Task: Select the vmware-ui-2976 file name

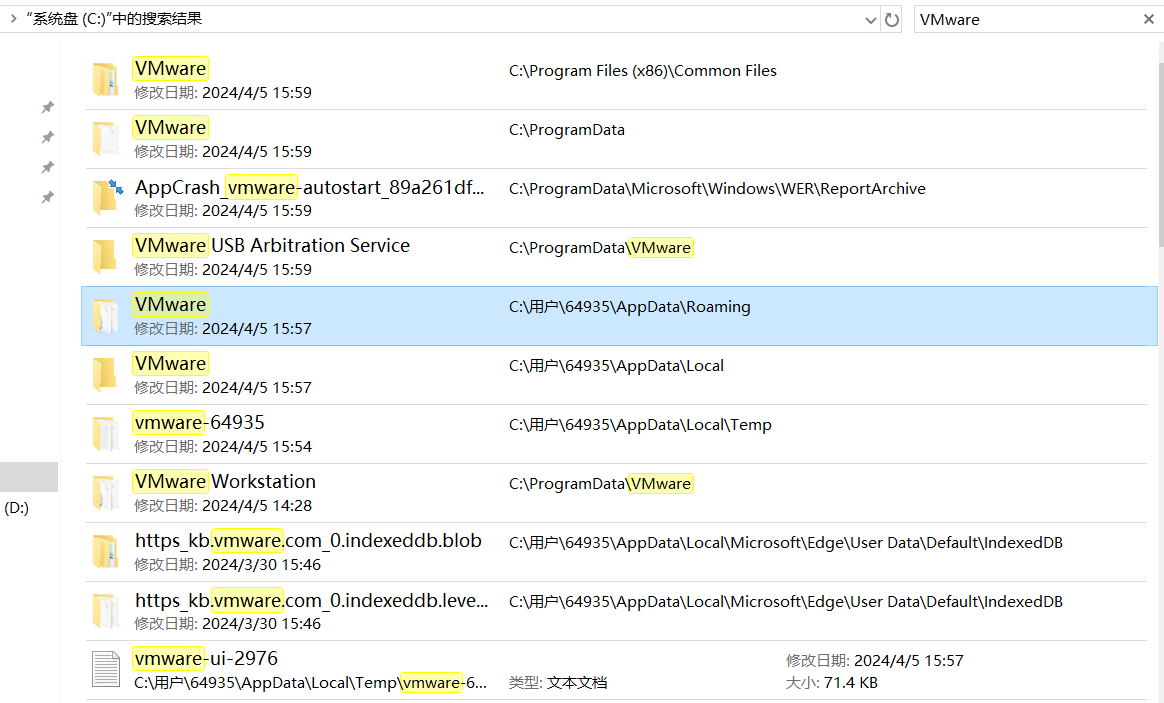Action: click(x=206, y=658)
